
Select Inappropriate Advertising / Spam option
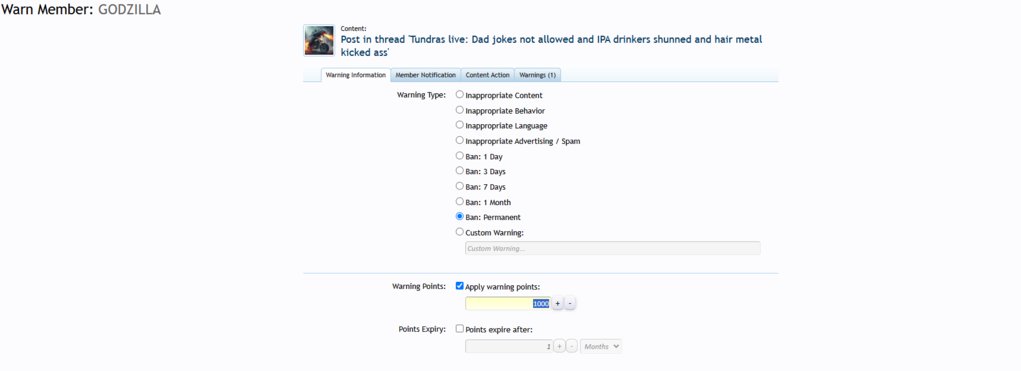click(x=460, y=140)
